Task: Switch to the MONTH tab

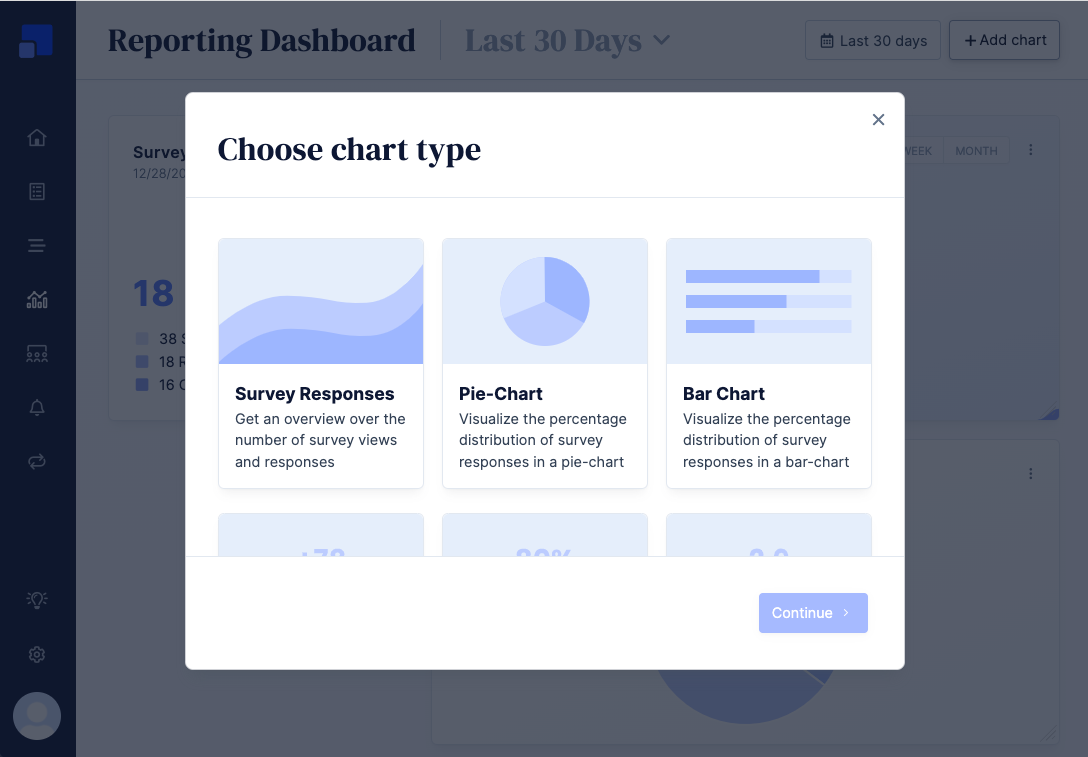Action: tap(975, 150)
